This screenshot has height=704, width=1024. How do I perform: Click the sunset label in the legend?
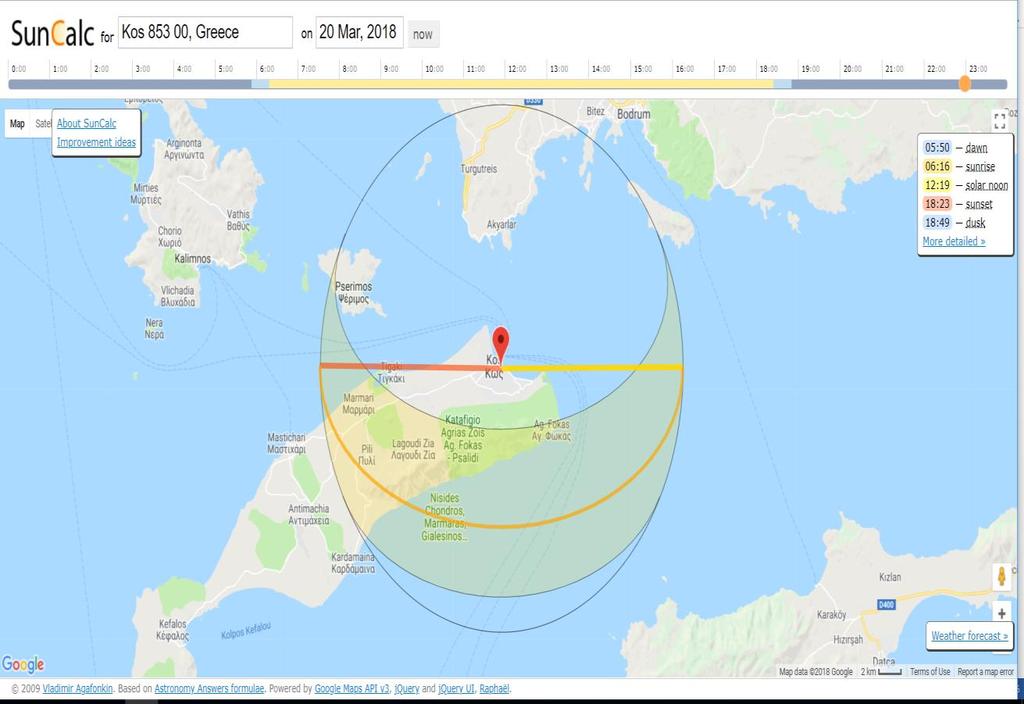click(978, 204)
